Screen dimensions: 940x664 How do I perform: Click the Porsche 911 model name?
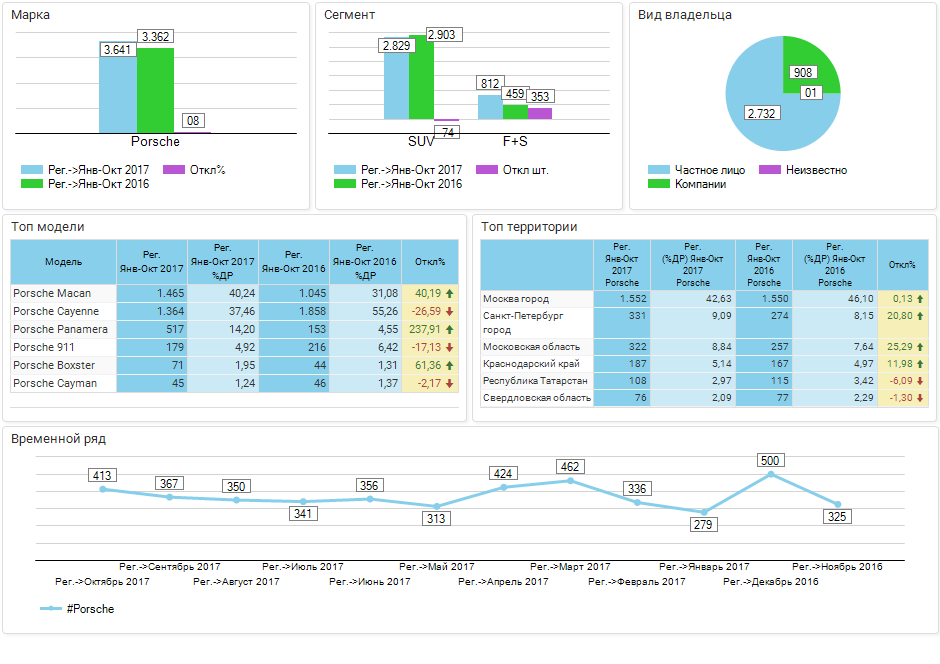(43, 348)
